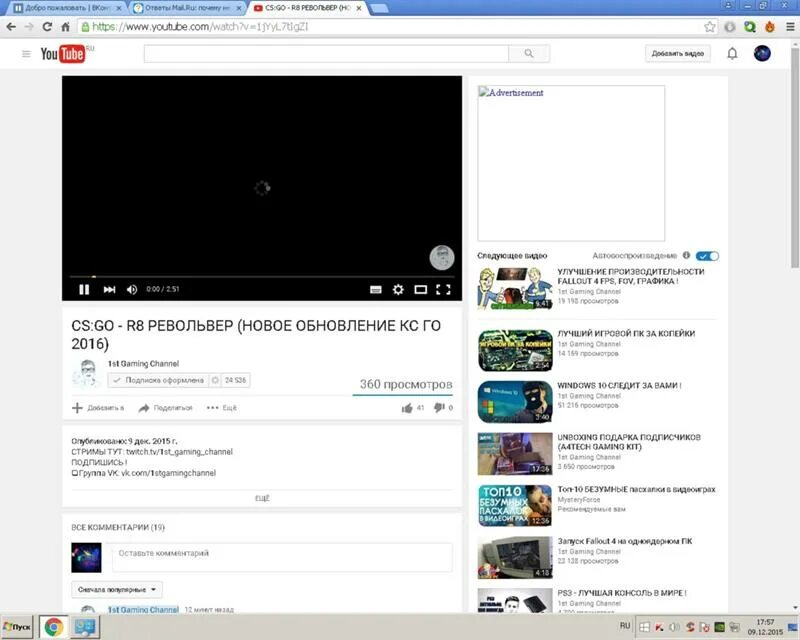Click the address bar URL
The image size is (800, 640).
[x=201, y=27]
